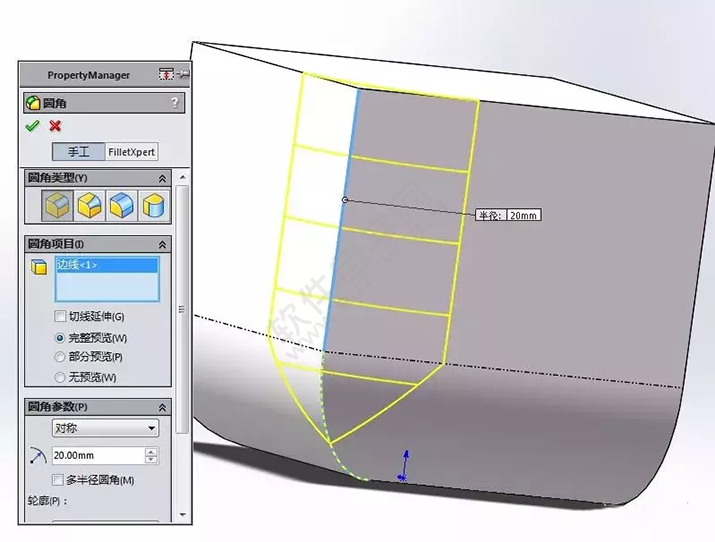Switch to the FilletXpert tab
Screen dimensions: 715x542
(131, 152)
